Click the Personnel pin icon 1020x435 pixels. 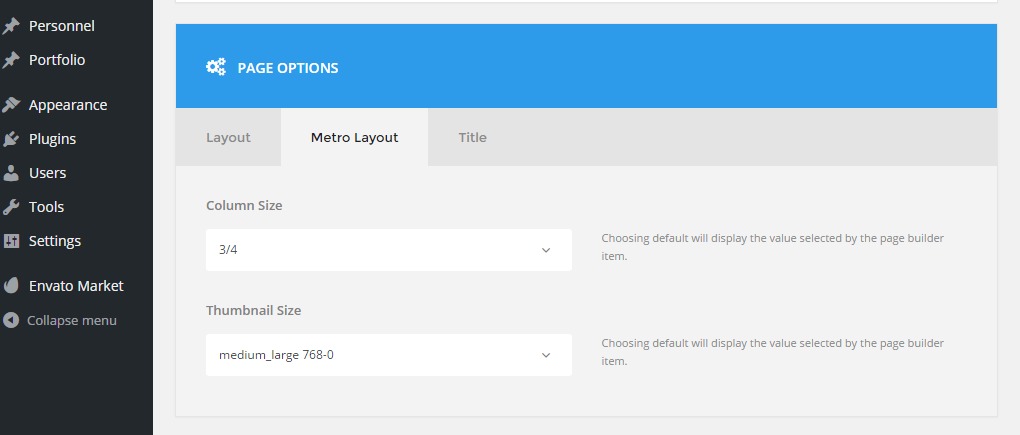(11, 26)
